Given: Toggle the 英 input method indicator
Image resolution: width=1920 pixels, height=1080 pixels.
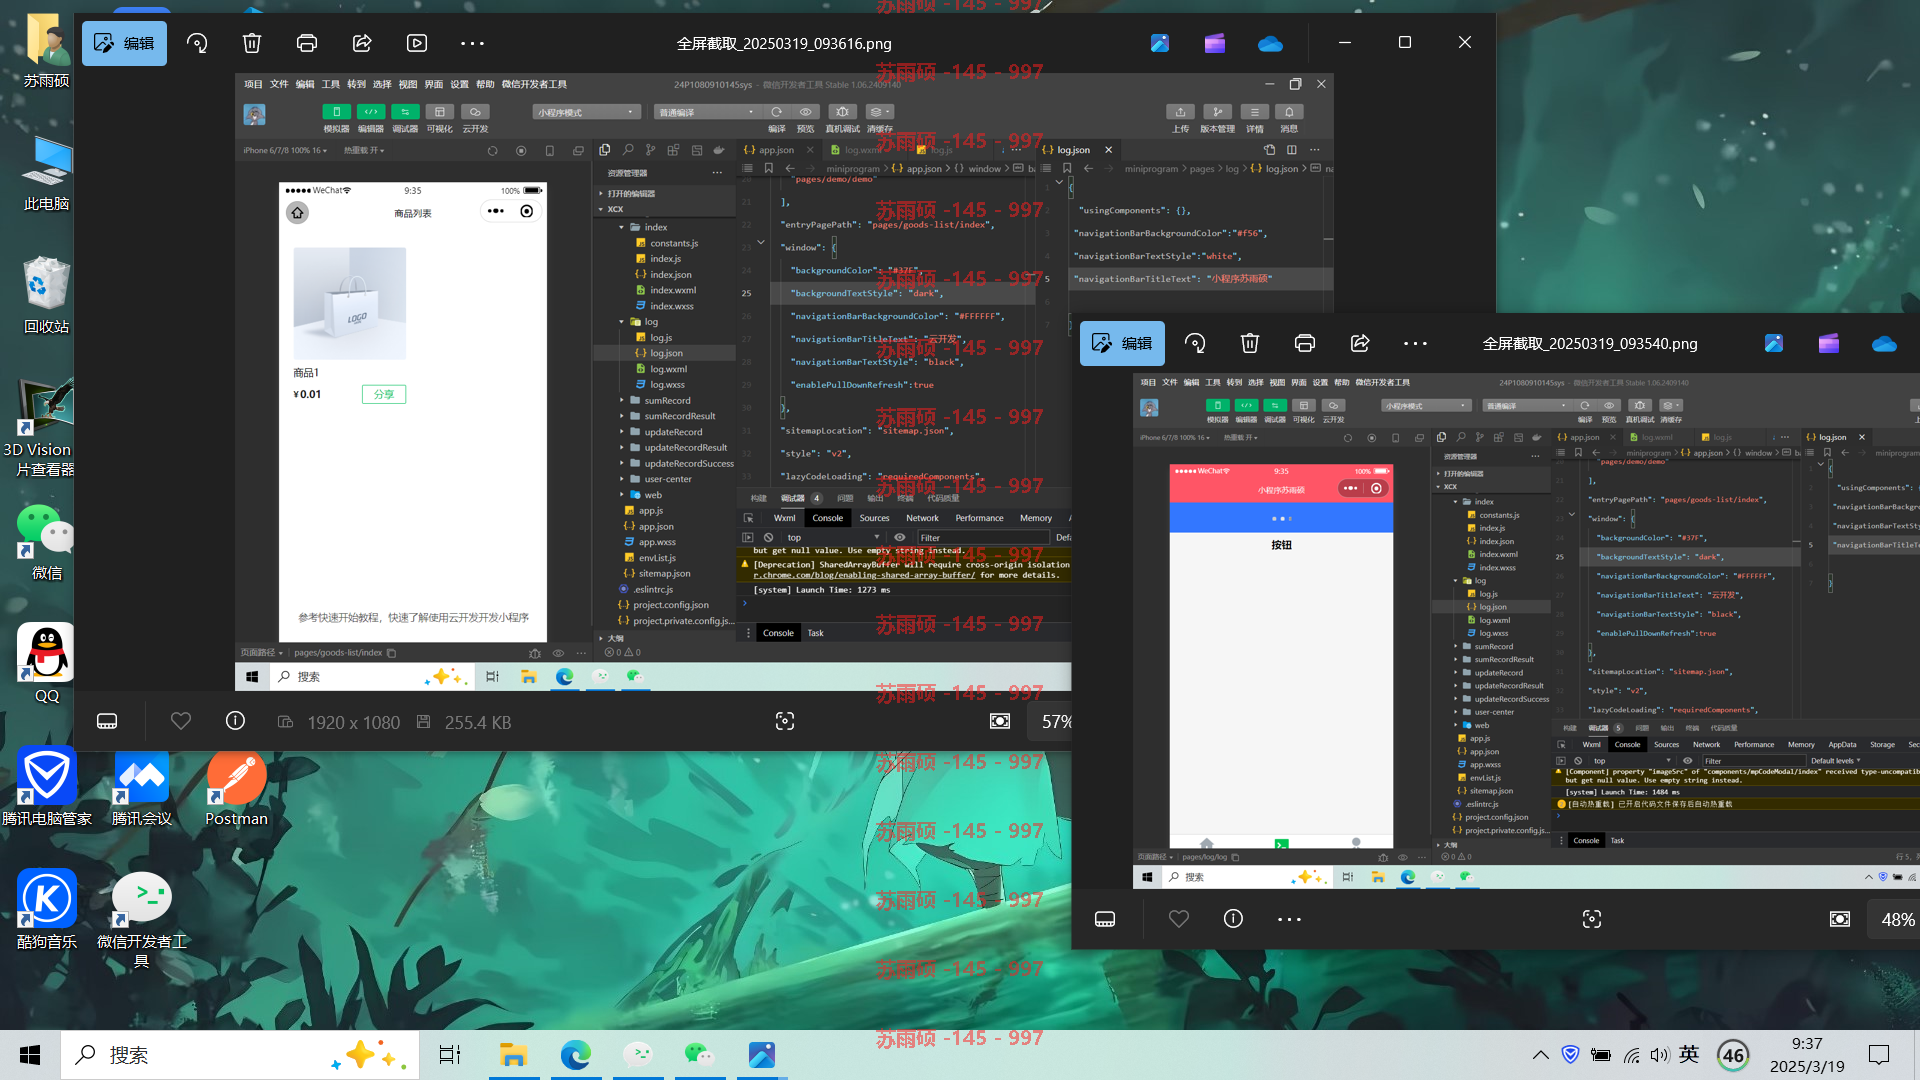Looking at the screenshot, I should 1689,1055.
